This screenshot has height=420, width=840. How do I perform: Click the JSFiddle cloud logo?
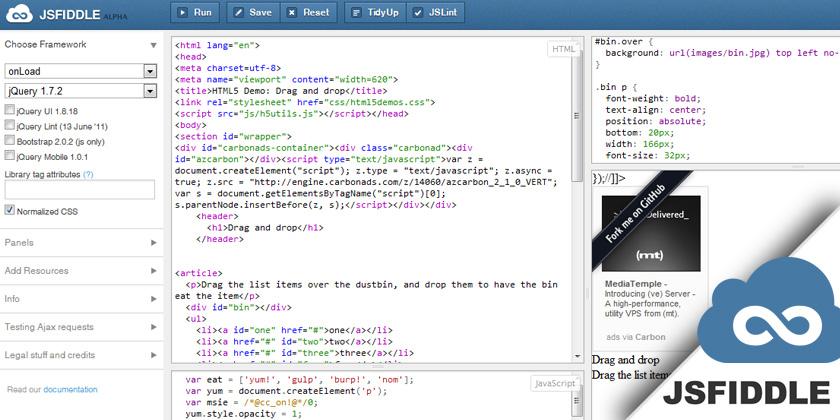20,13
